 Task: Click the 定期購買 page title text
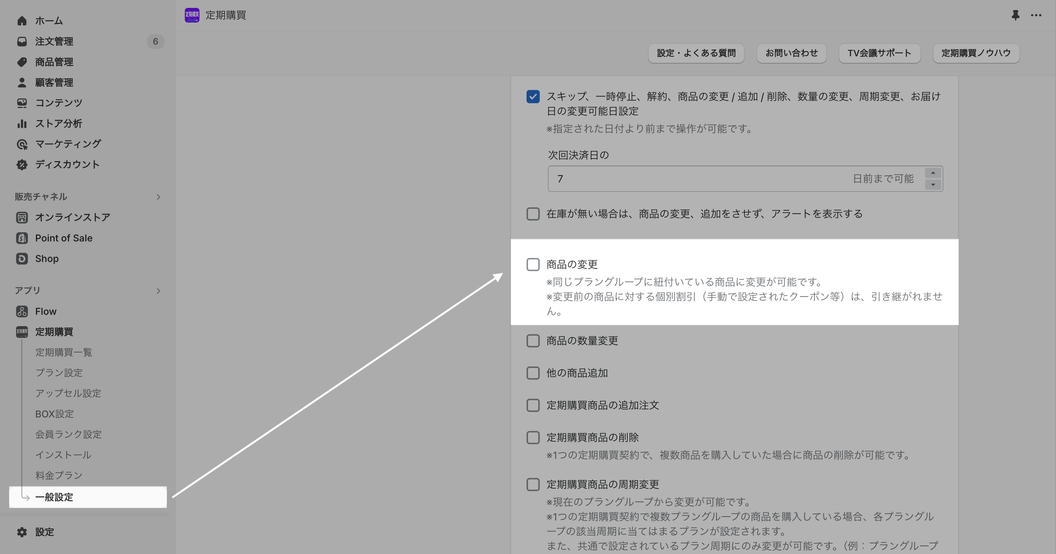tap(226, 15)
